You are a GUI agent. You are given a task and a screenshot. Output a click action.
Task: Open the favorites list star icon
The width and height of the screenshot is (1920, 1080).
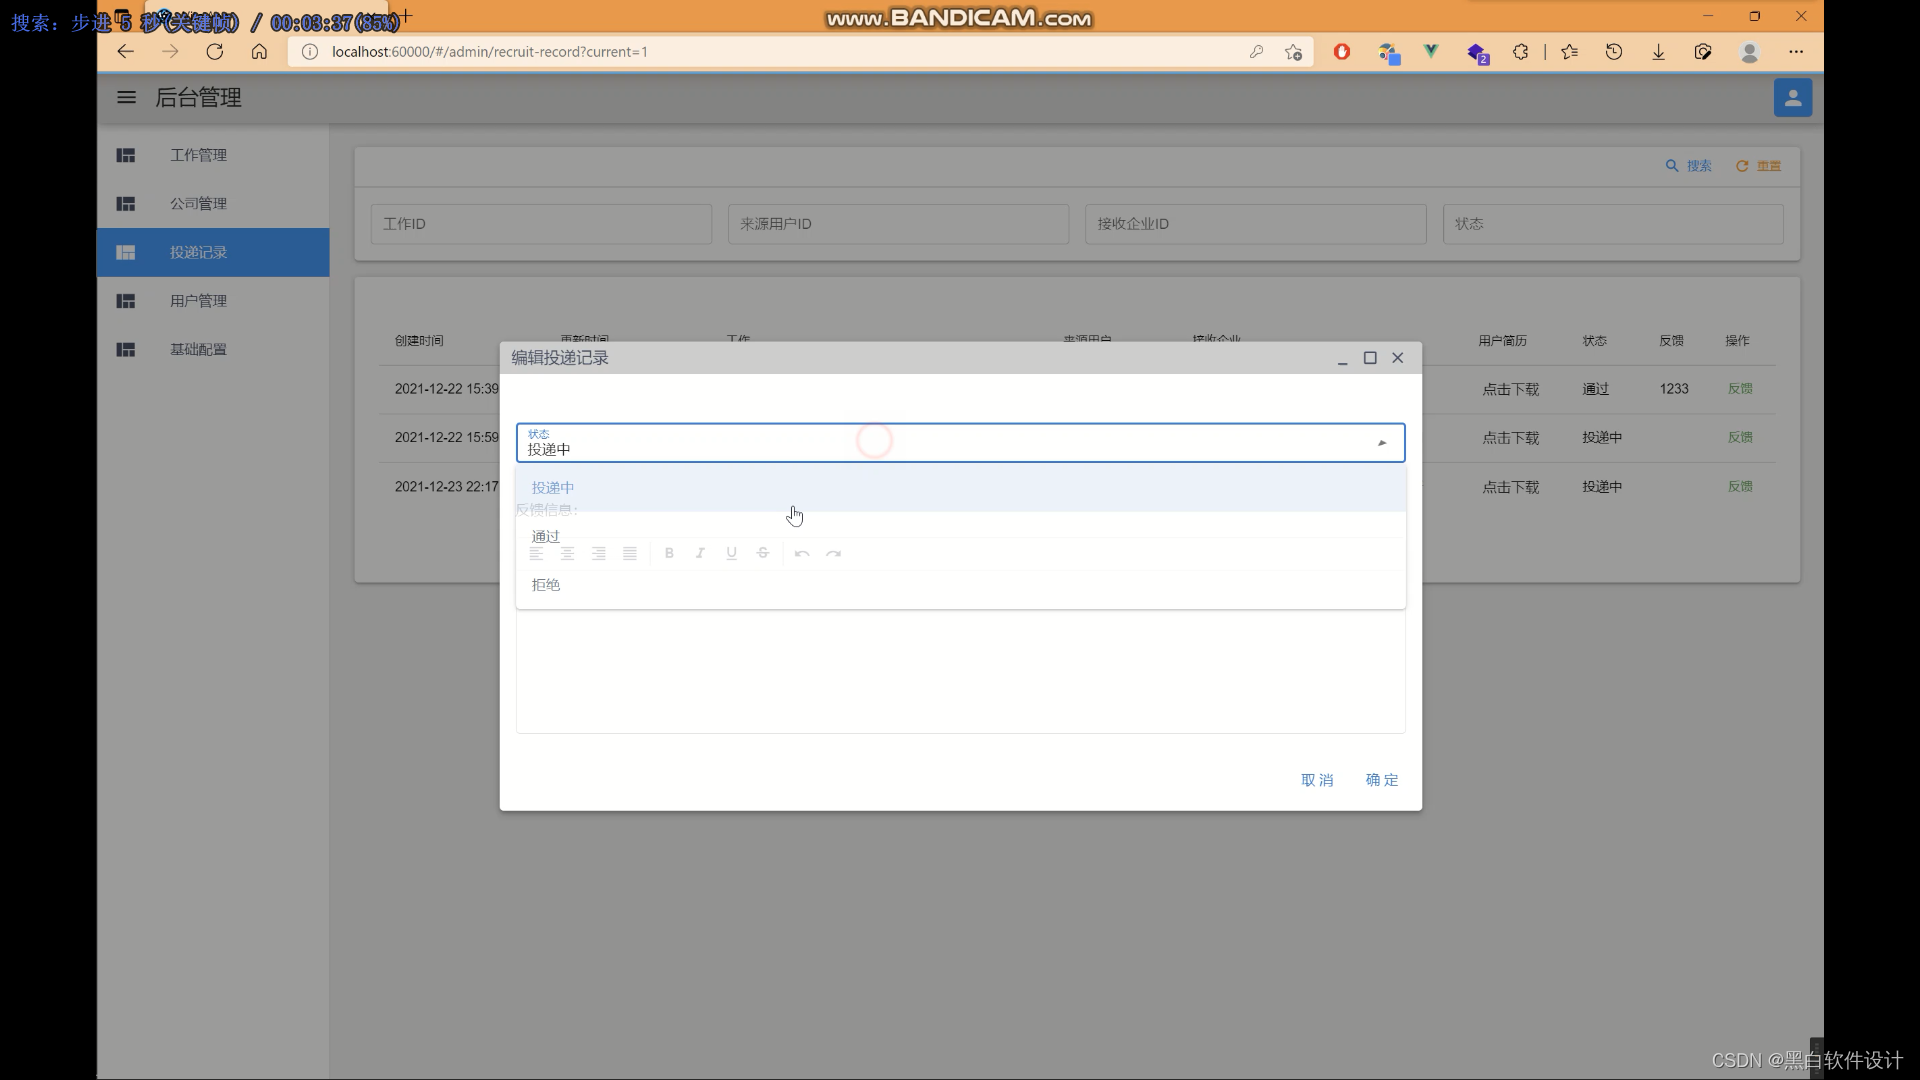[x=1569, y=52]
